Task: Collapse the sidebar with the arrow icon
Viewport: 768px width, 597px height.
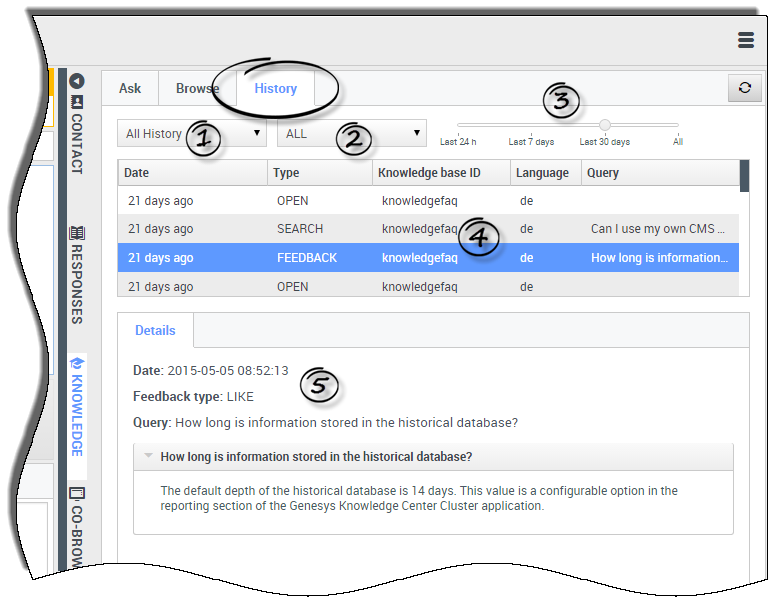Action: [76, 82]
